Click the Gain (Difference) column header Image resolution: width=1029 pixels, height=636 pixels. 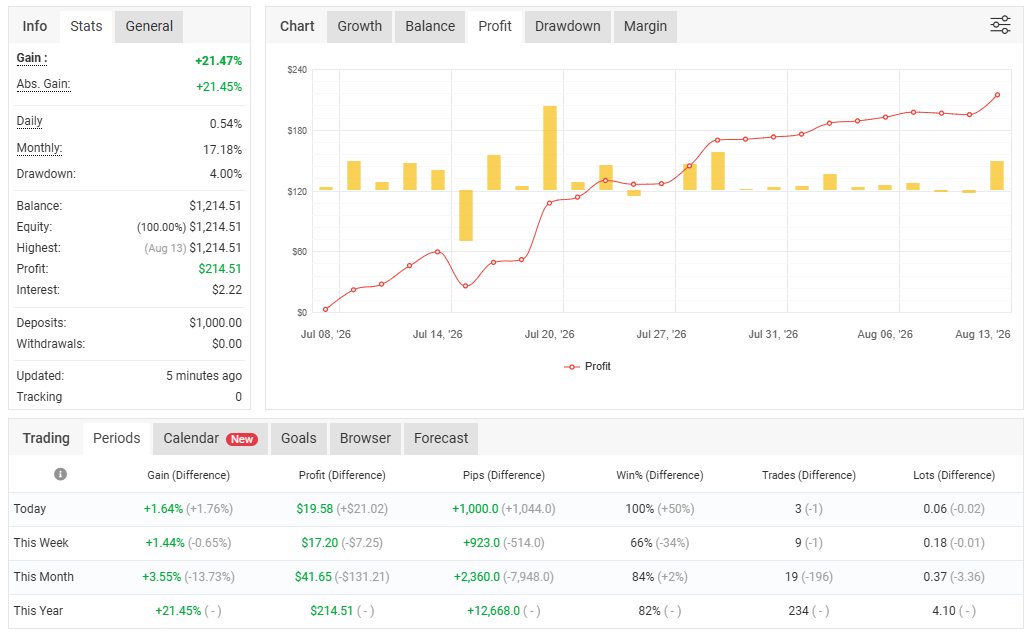(x=188, y=475)
